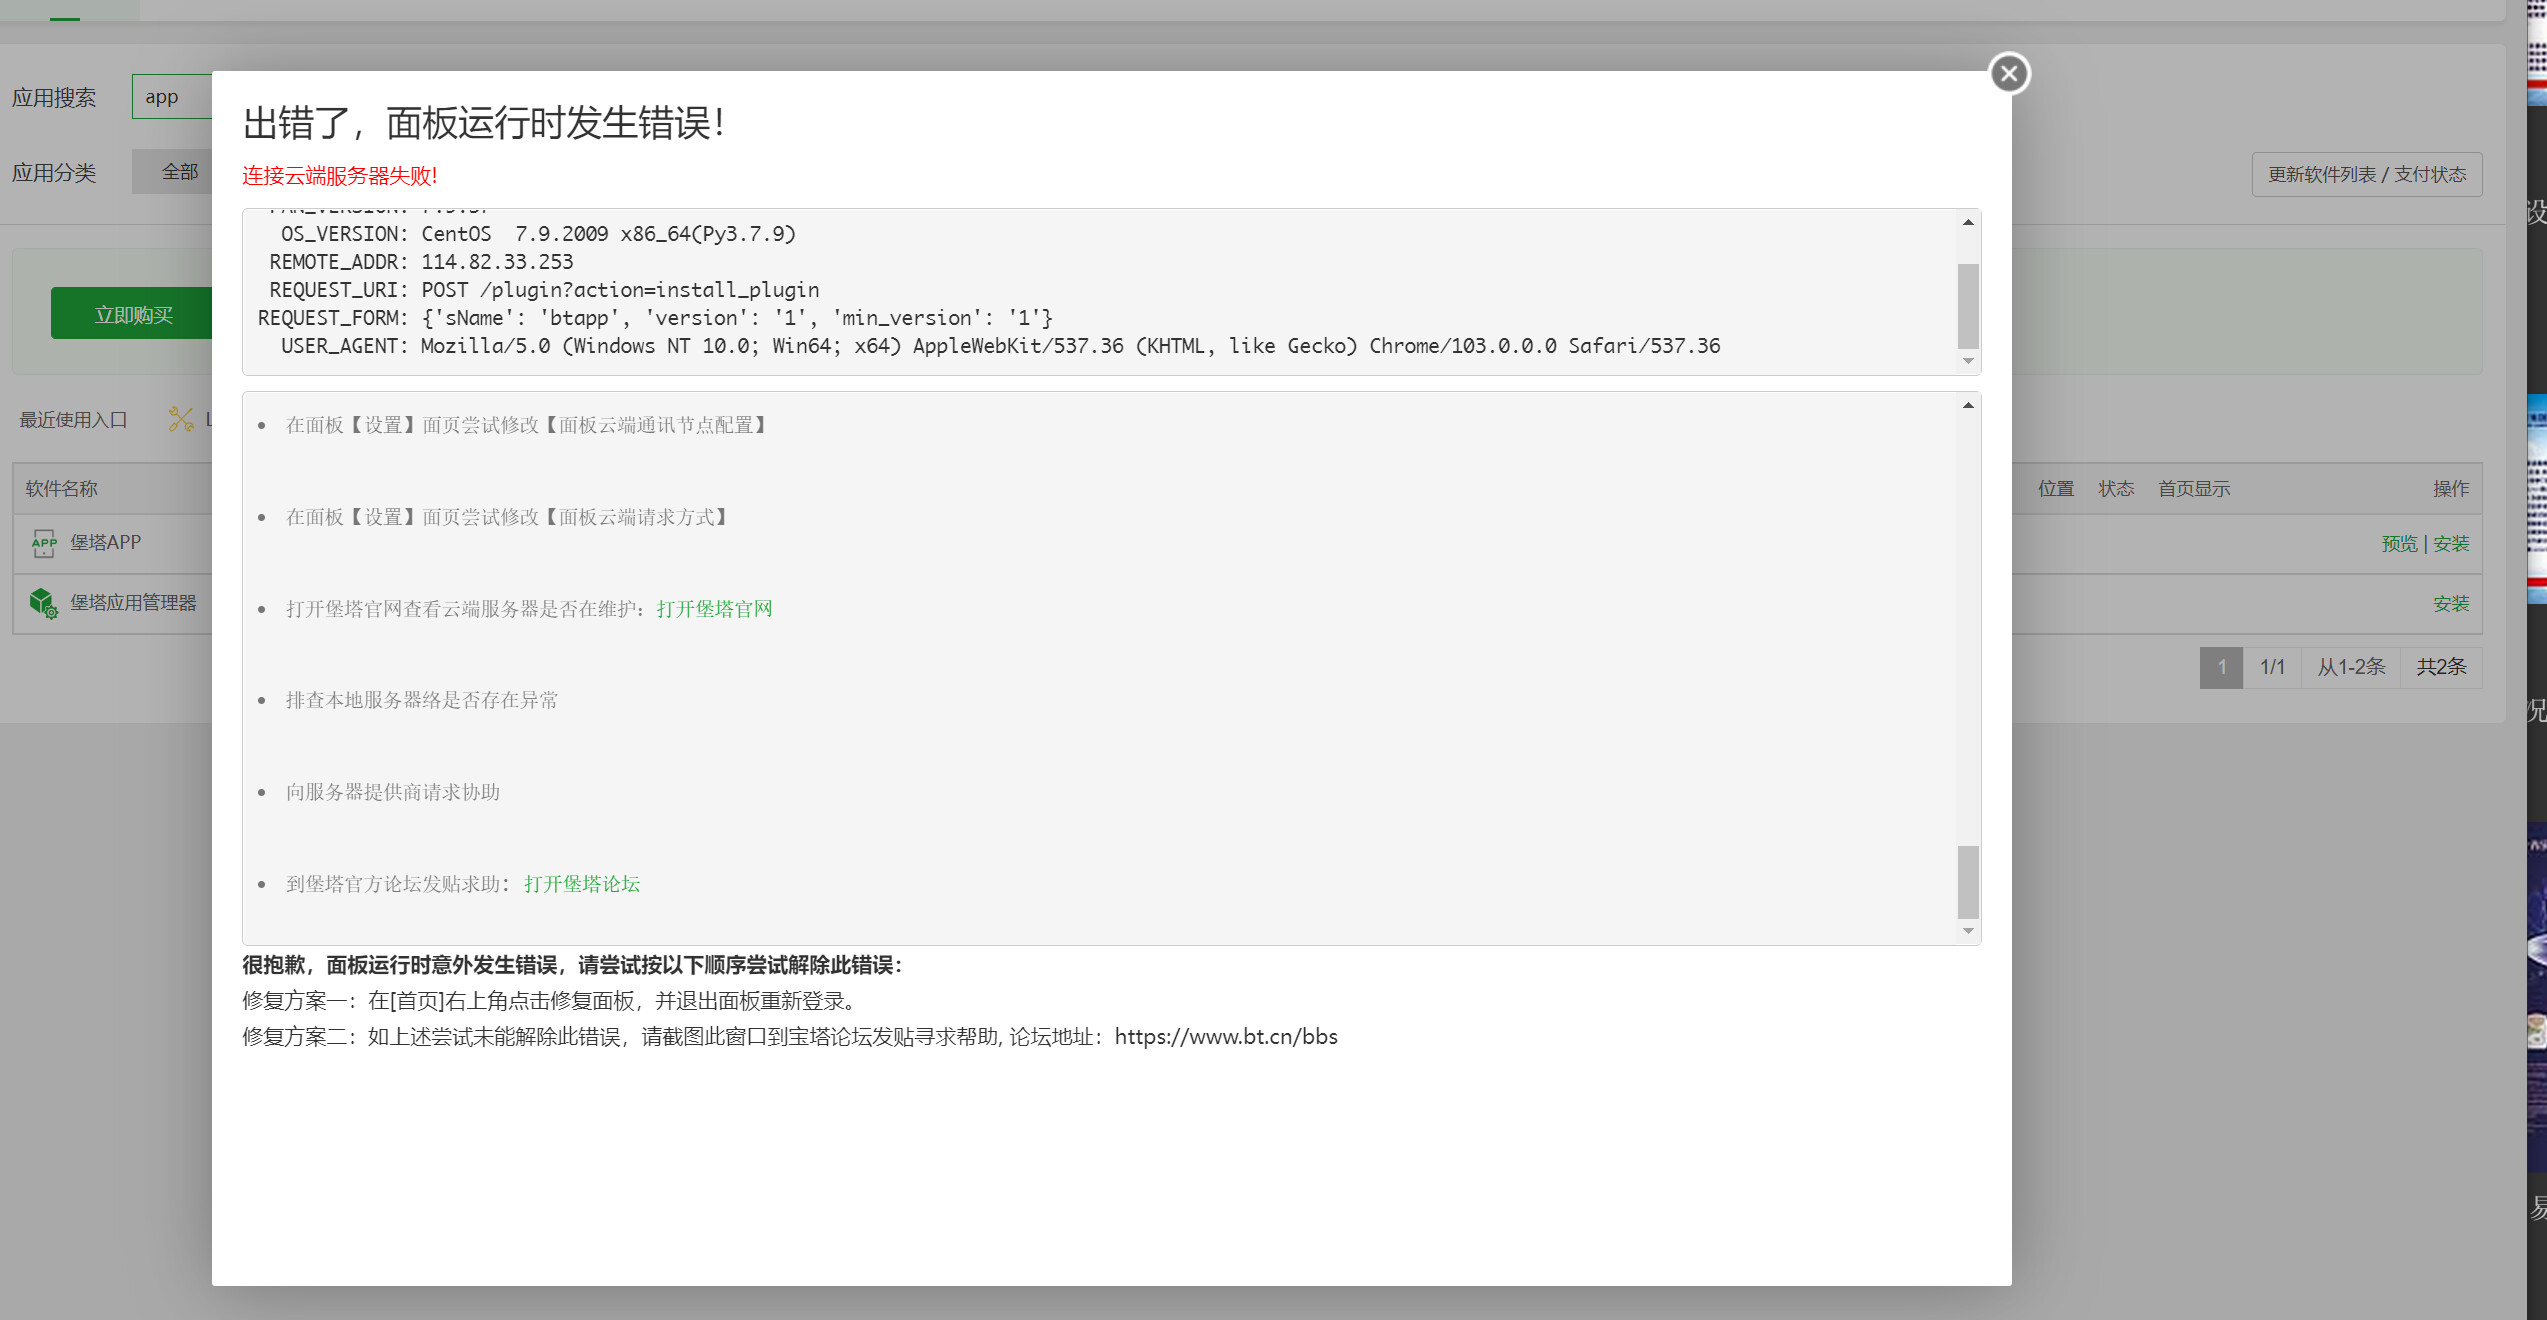Click the suggestions panel scrollbar thumb
Screen dimensions: 2547x1320
coord(1968,882)
